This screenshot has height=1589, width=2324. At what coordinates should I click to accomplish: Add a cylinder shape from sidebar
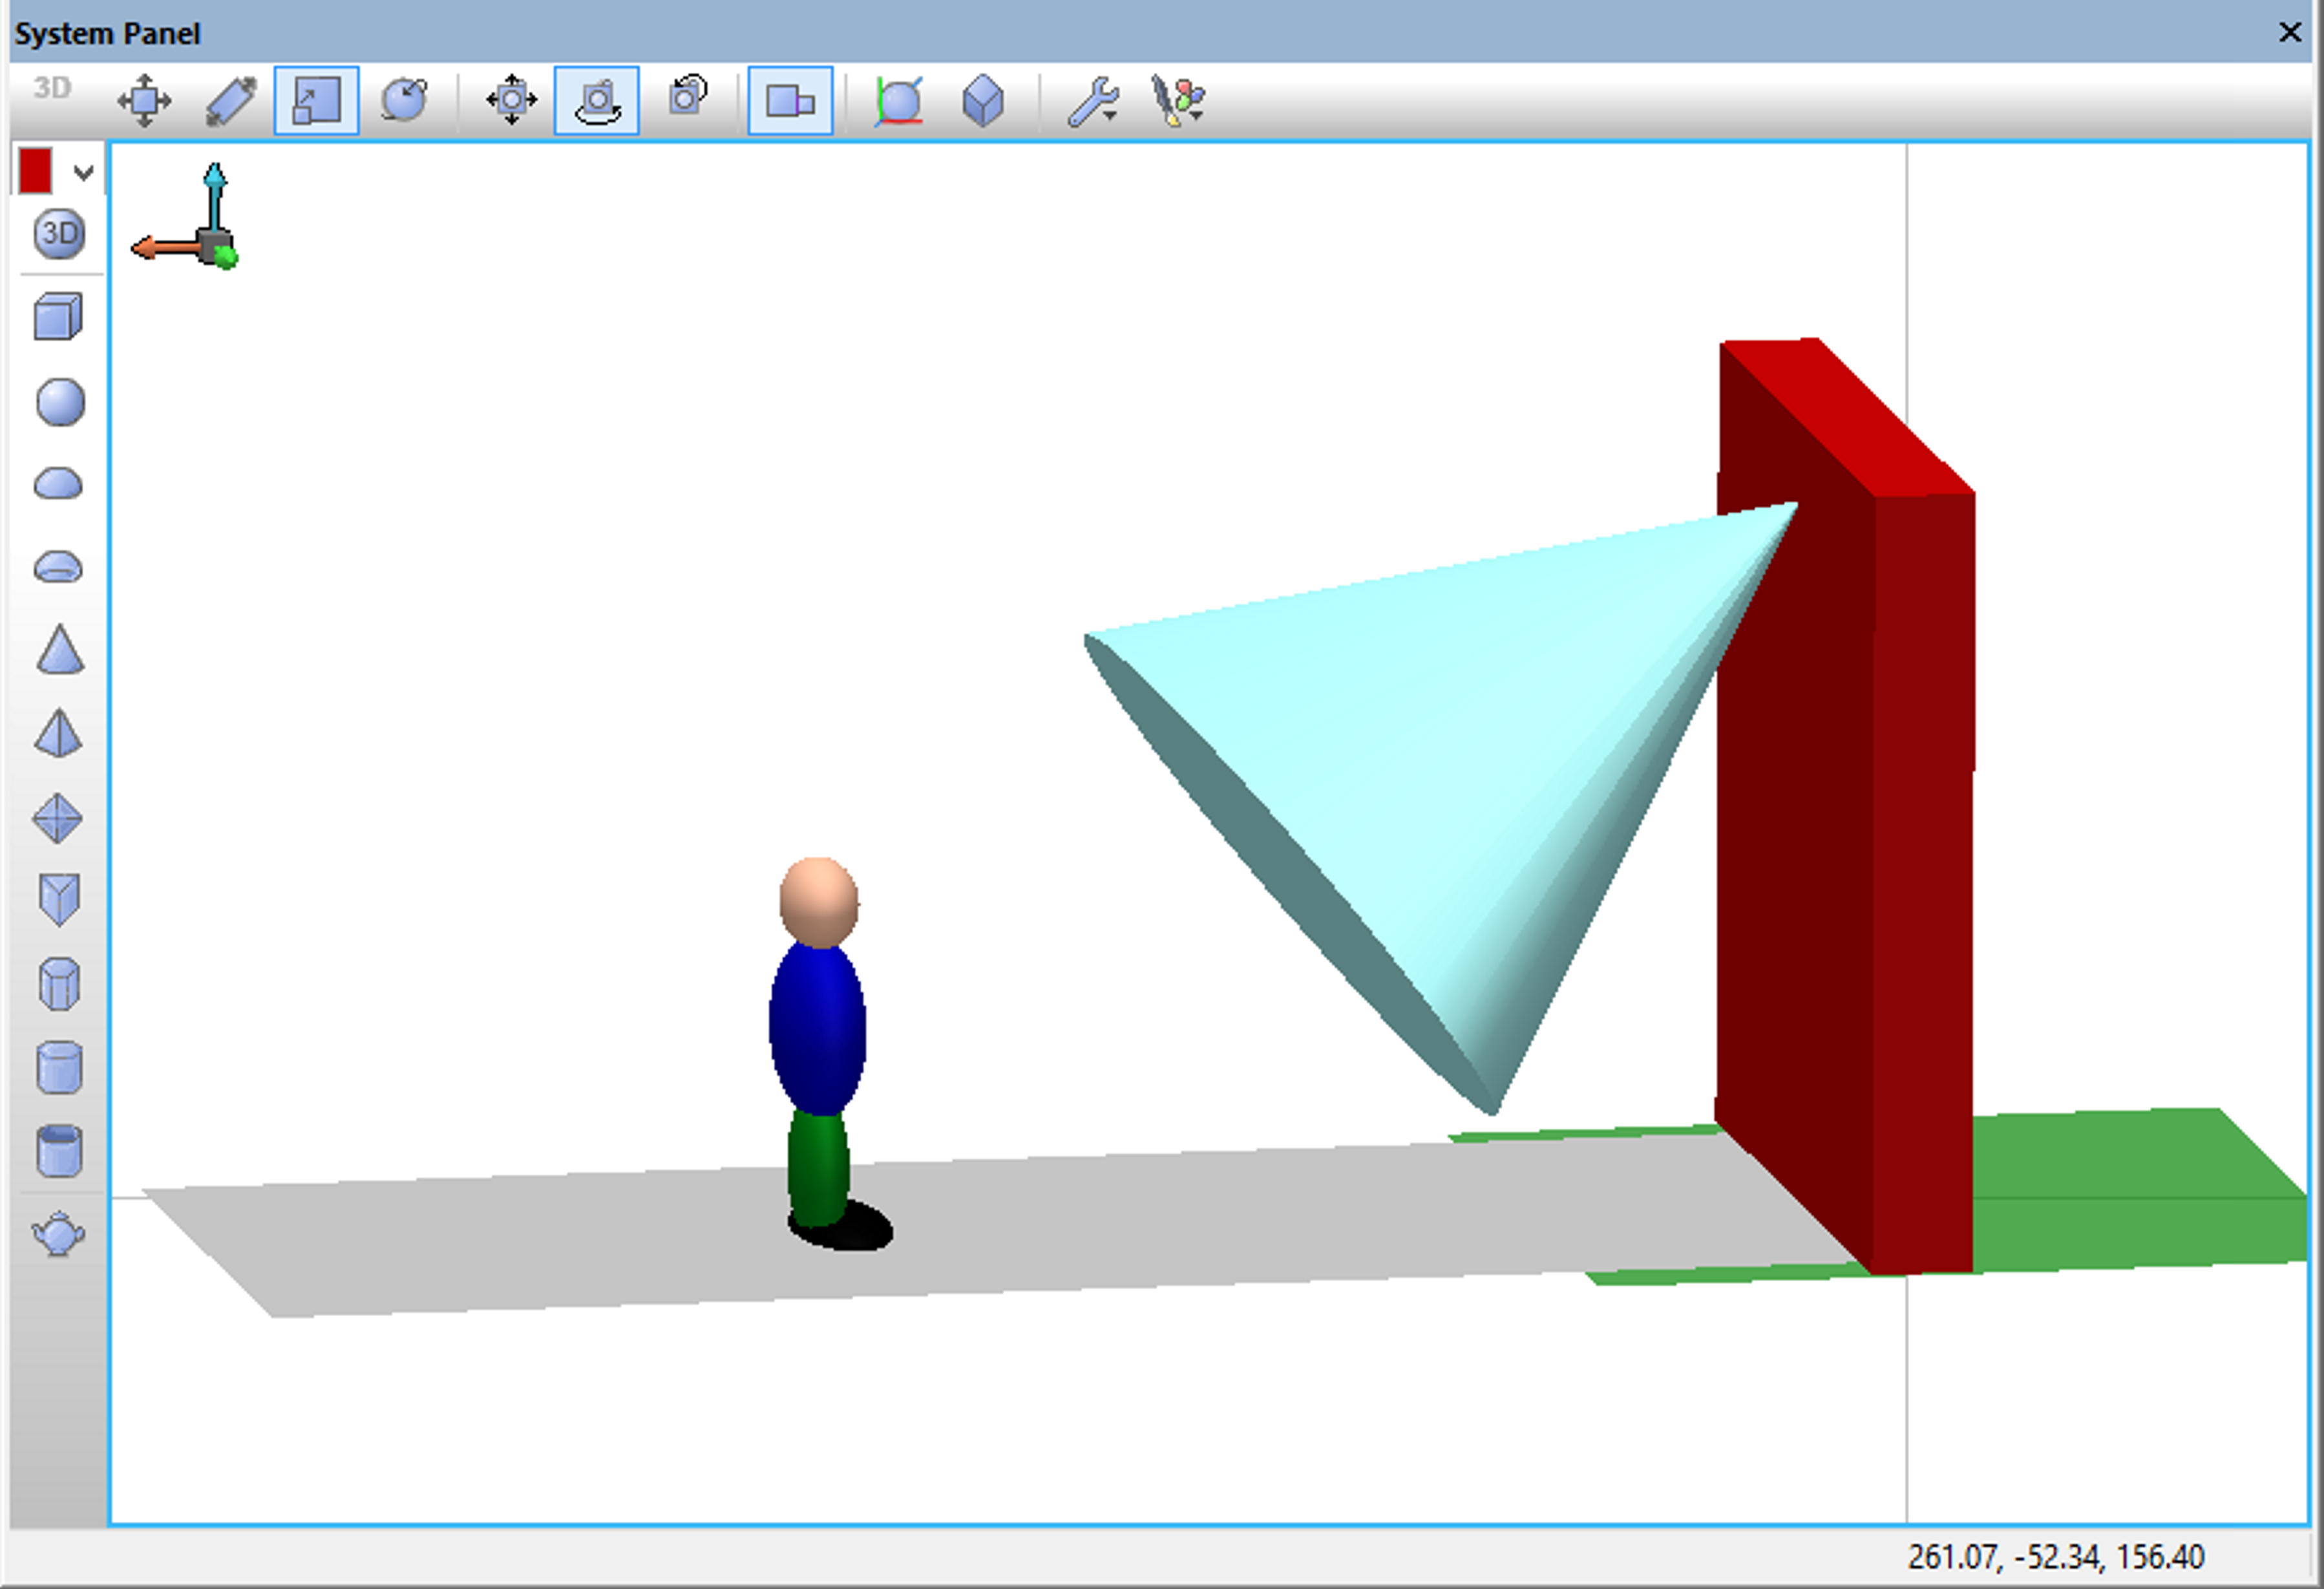59,1068
